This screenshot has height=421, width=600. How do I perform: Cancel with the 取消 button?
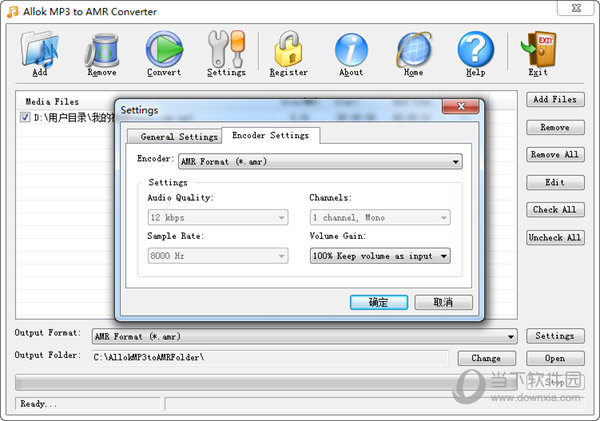(443, 302)
